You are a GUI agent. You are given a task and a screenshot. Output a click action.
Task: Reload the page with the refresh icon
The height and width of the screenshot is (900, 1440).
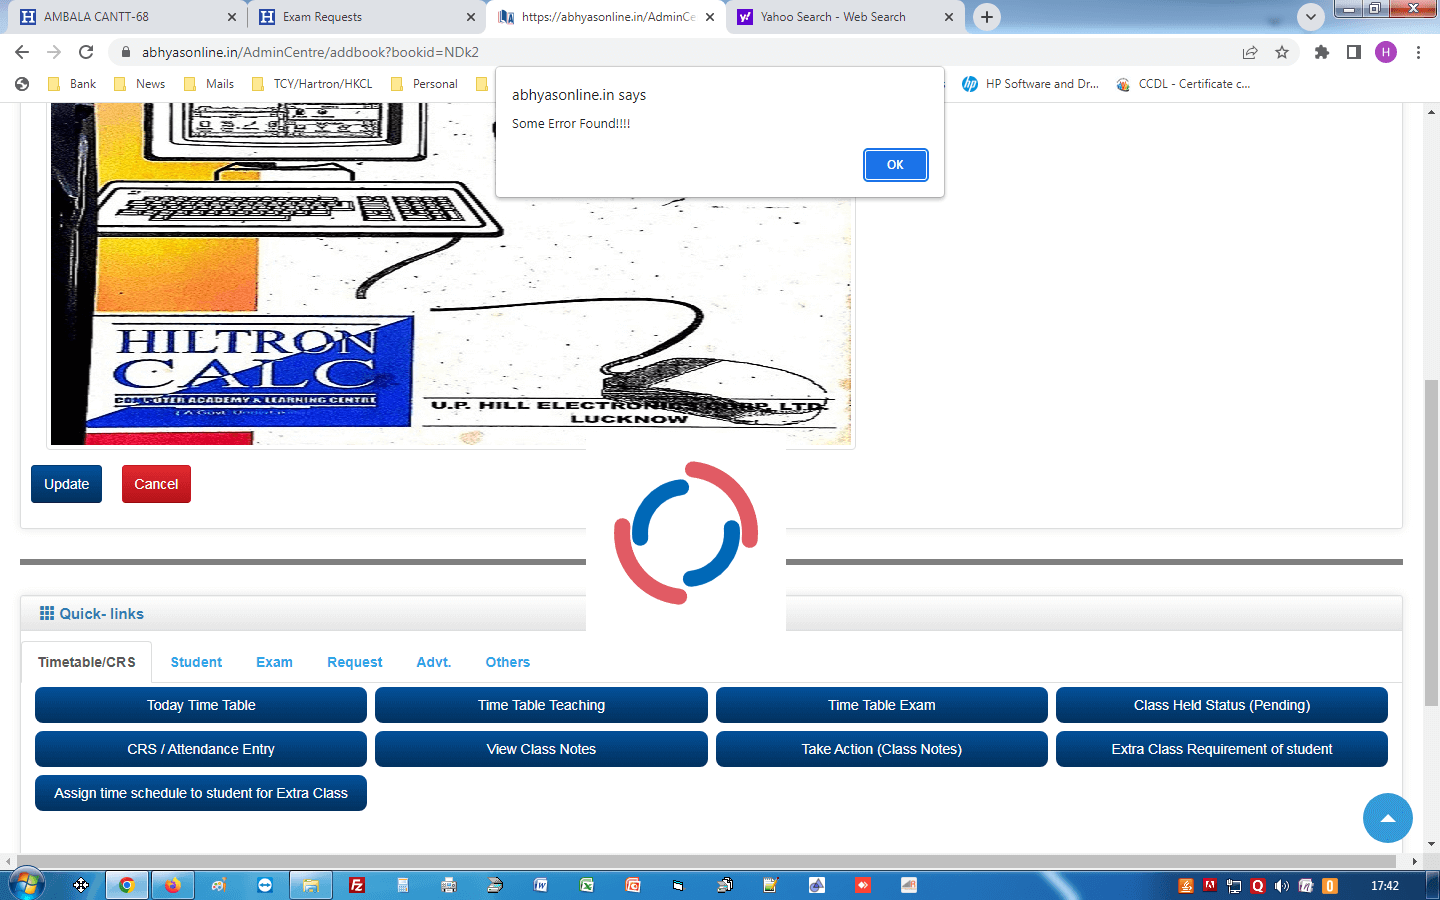click(86, 52)
